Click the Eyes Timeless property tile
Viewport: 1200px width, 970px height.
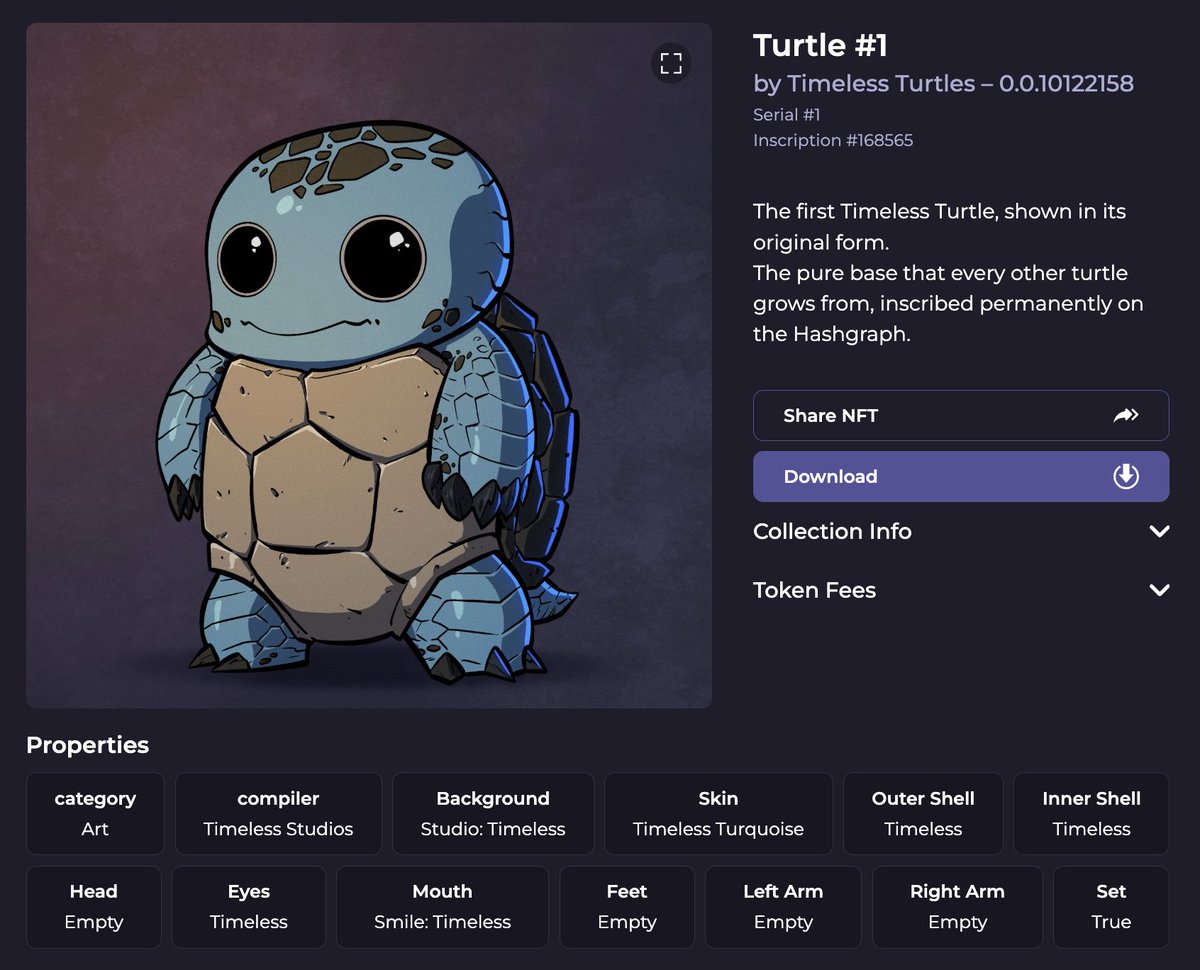coord(248,907)
